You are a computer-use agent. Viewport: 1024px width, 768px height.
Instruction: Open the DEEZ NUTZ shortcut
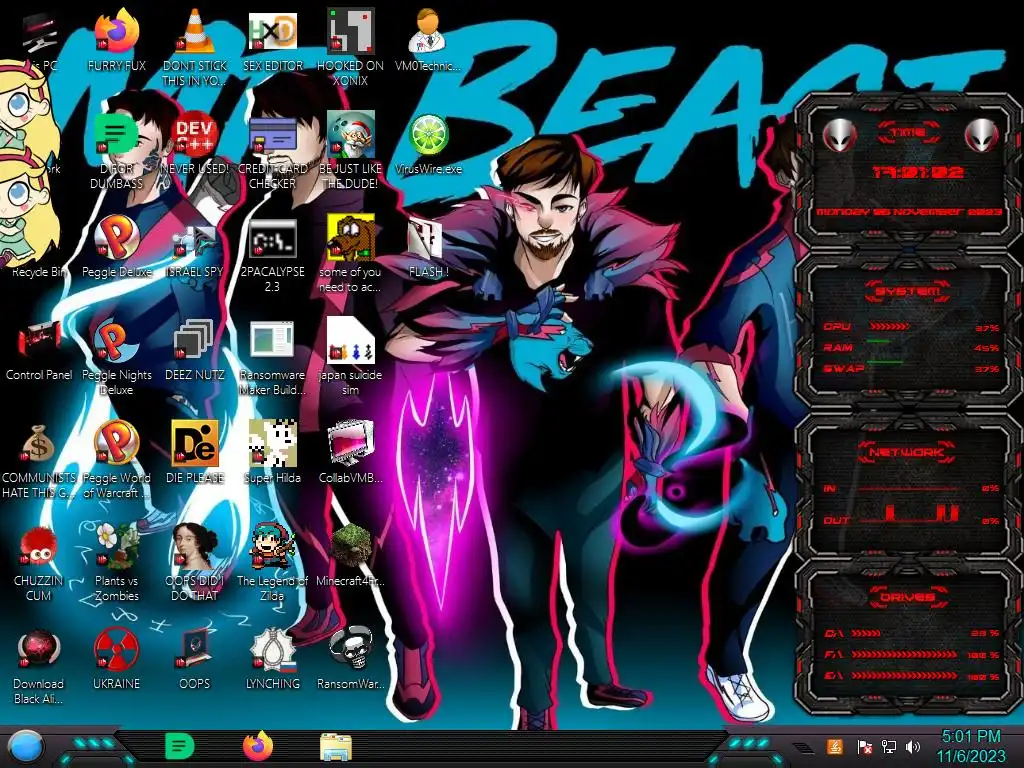point(195,341)
